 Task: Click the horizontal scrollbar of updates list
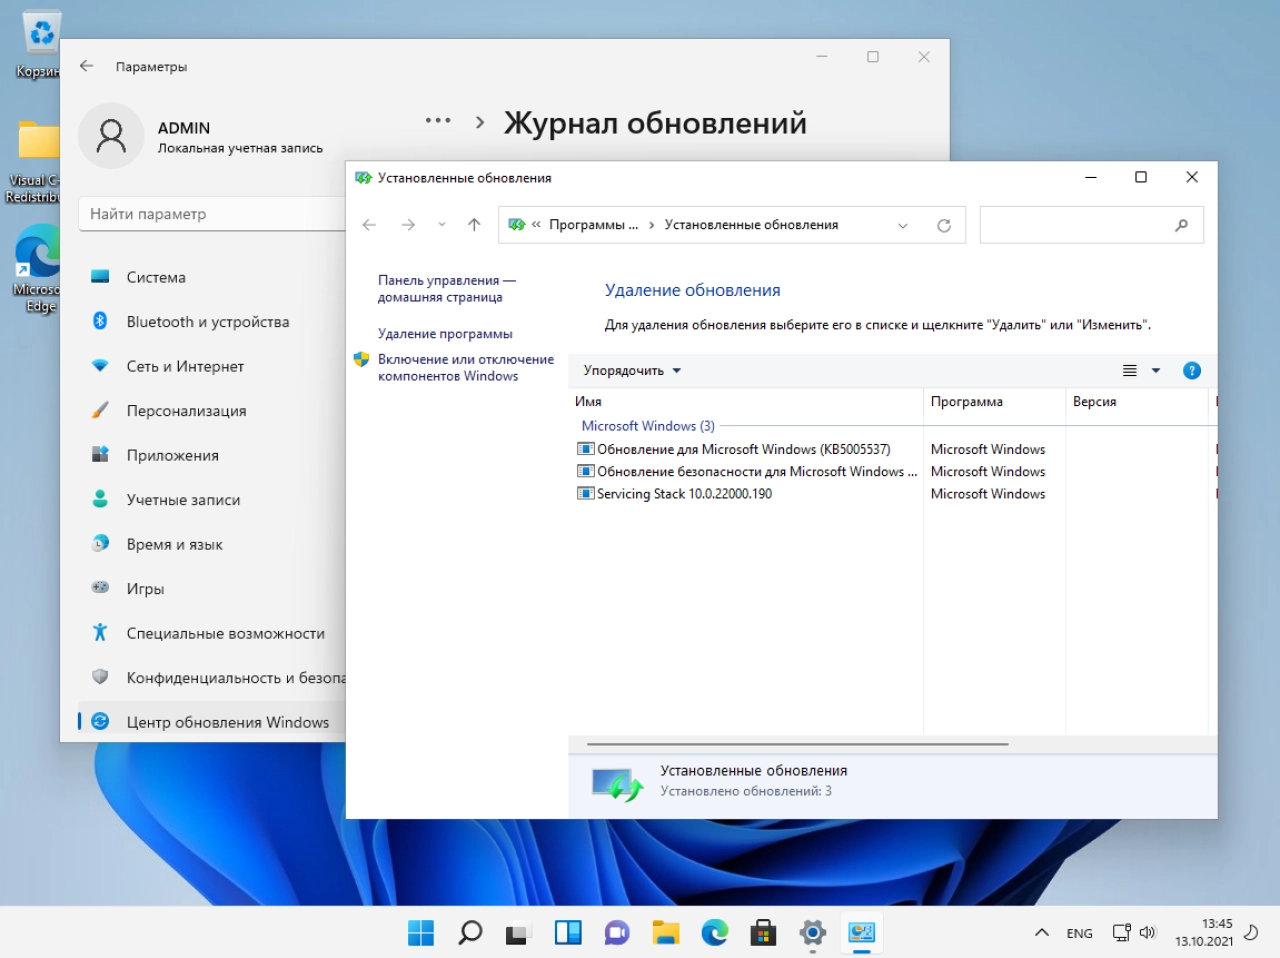[798, 744]
